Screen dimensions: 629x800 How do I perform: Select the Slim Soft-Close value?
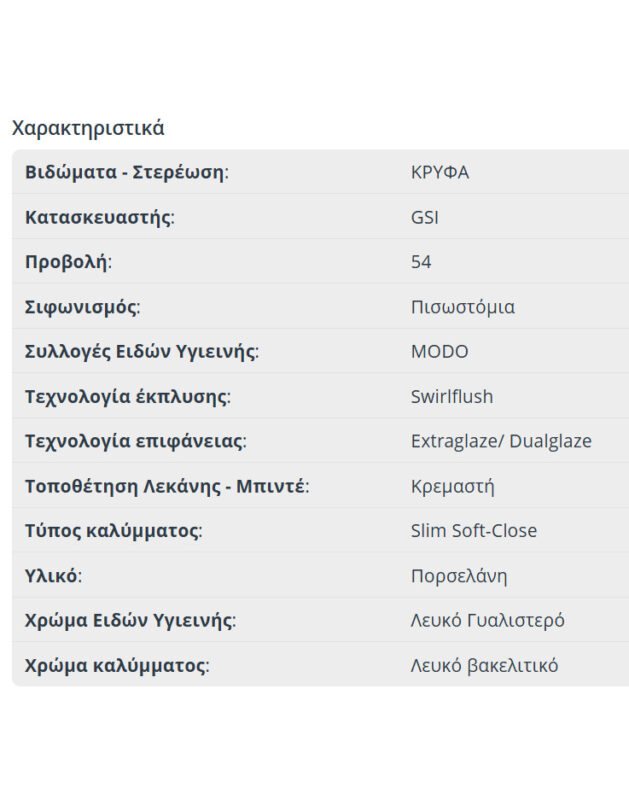pyautogui.click(x=473, y=531)
